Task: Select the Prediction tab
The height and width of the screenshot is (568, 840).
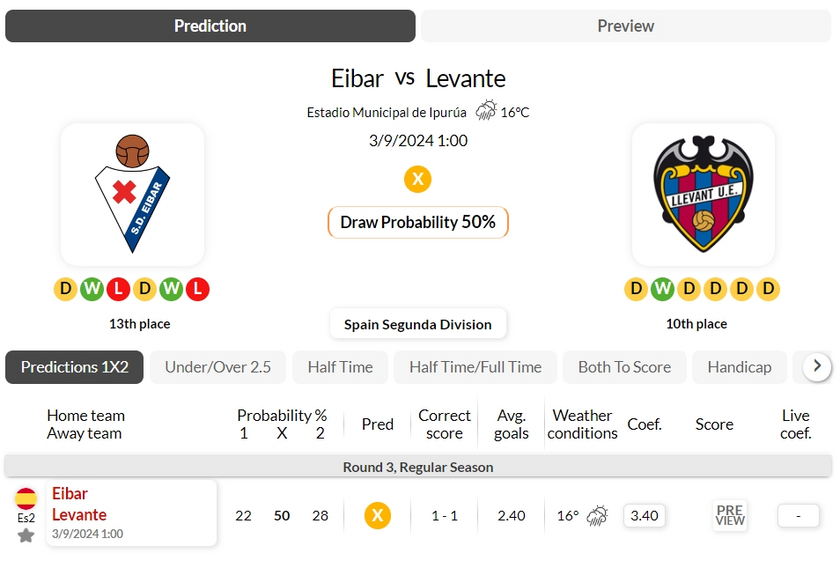Action: [210, 26]
